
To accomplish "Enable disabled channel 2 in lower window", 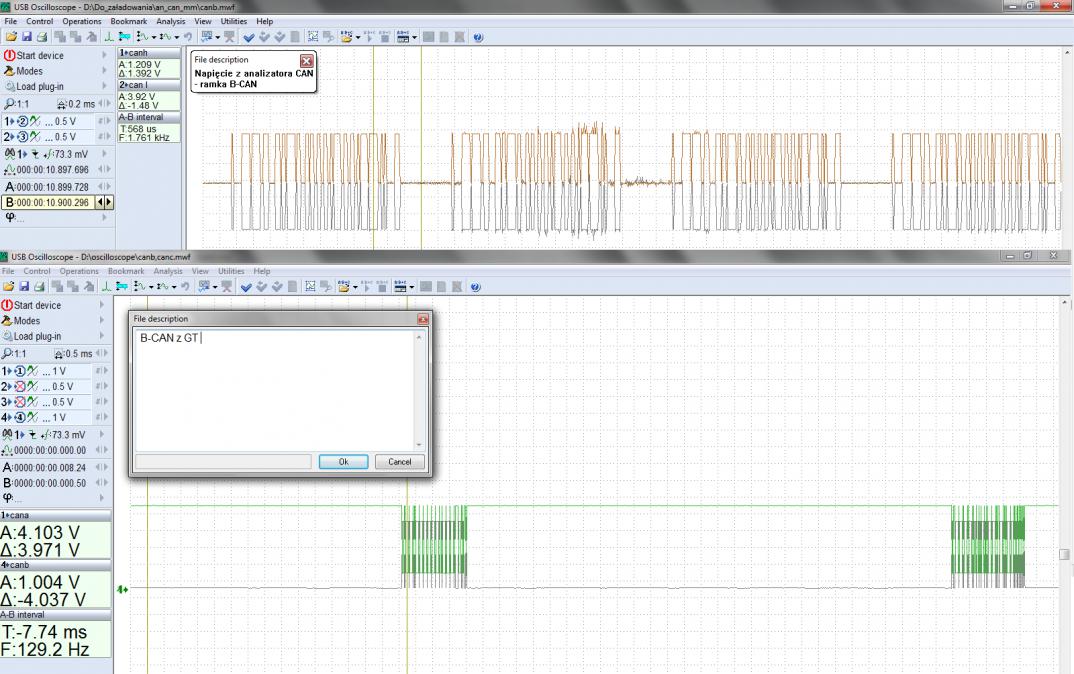I will click(x=20, y=386).
